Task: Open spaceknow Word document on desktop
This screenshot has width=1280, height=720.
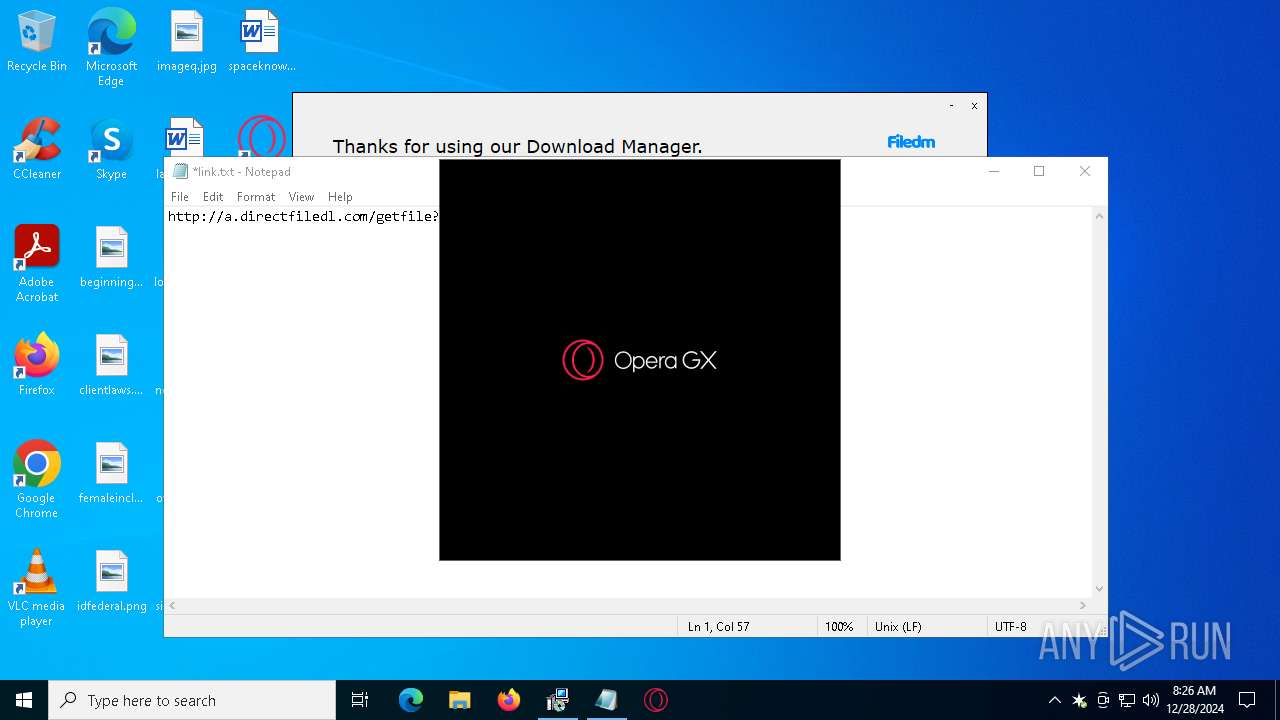Action: point(261,42)
